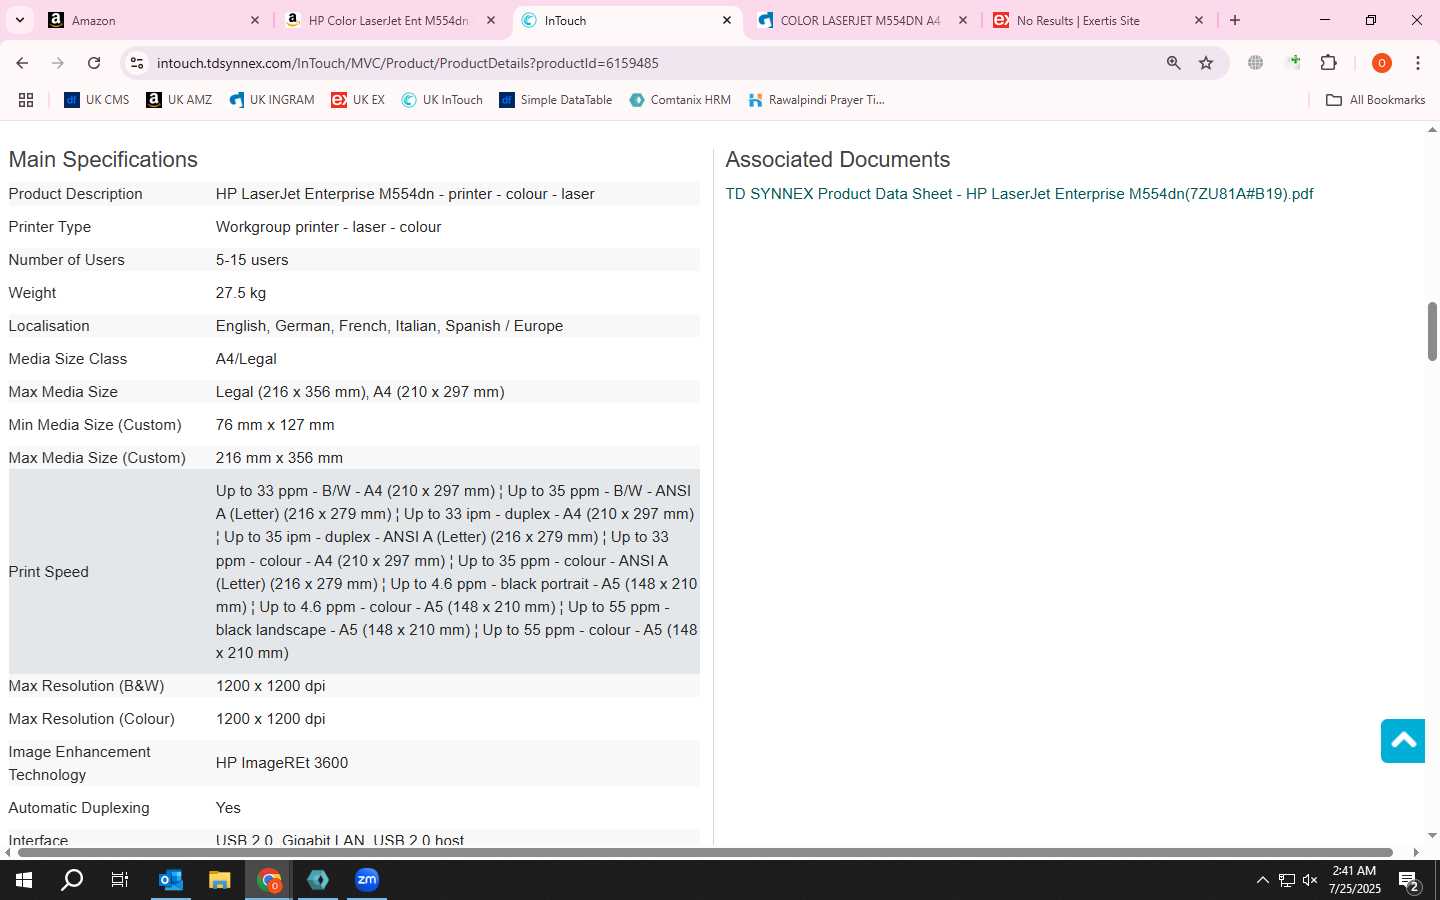
Task: Switch to HP Color LaserJet Ent M554dn tab
Action: coord(388,20)
